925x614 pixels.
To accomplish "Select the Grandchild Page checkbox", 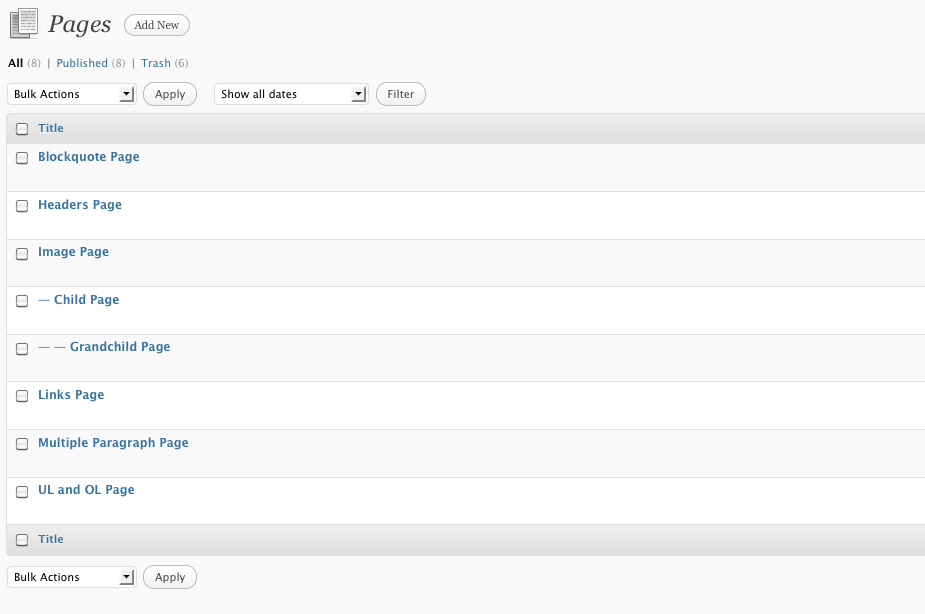I will [x=22, y=349].
